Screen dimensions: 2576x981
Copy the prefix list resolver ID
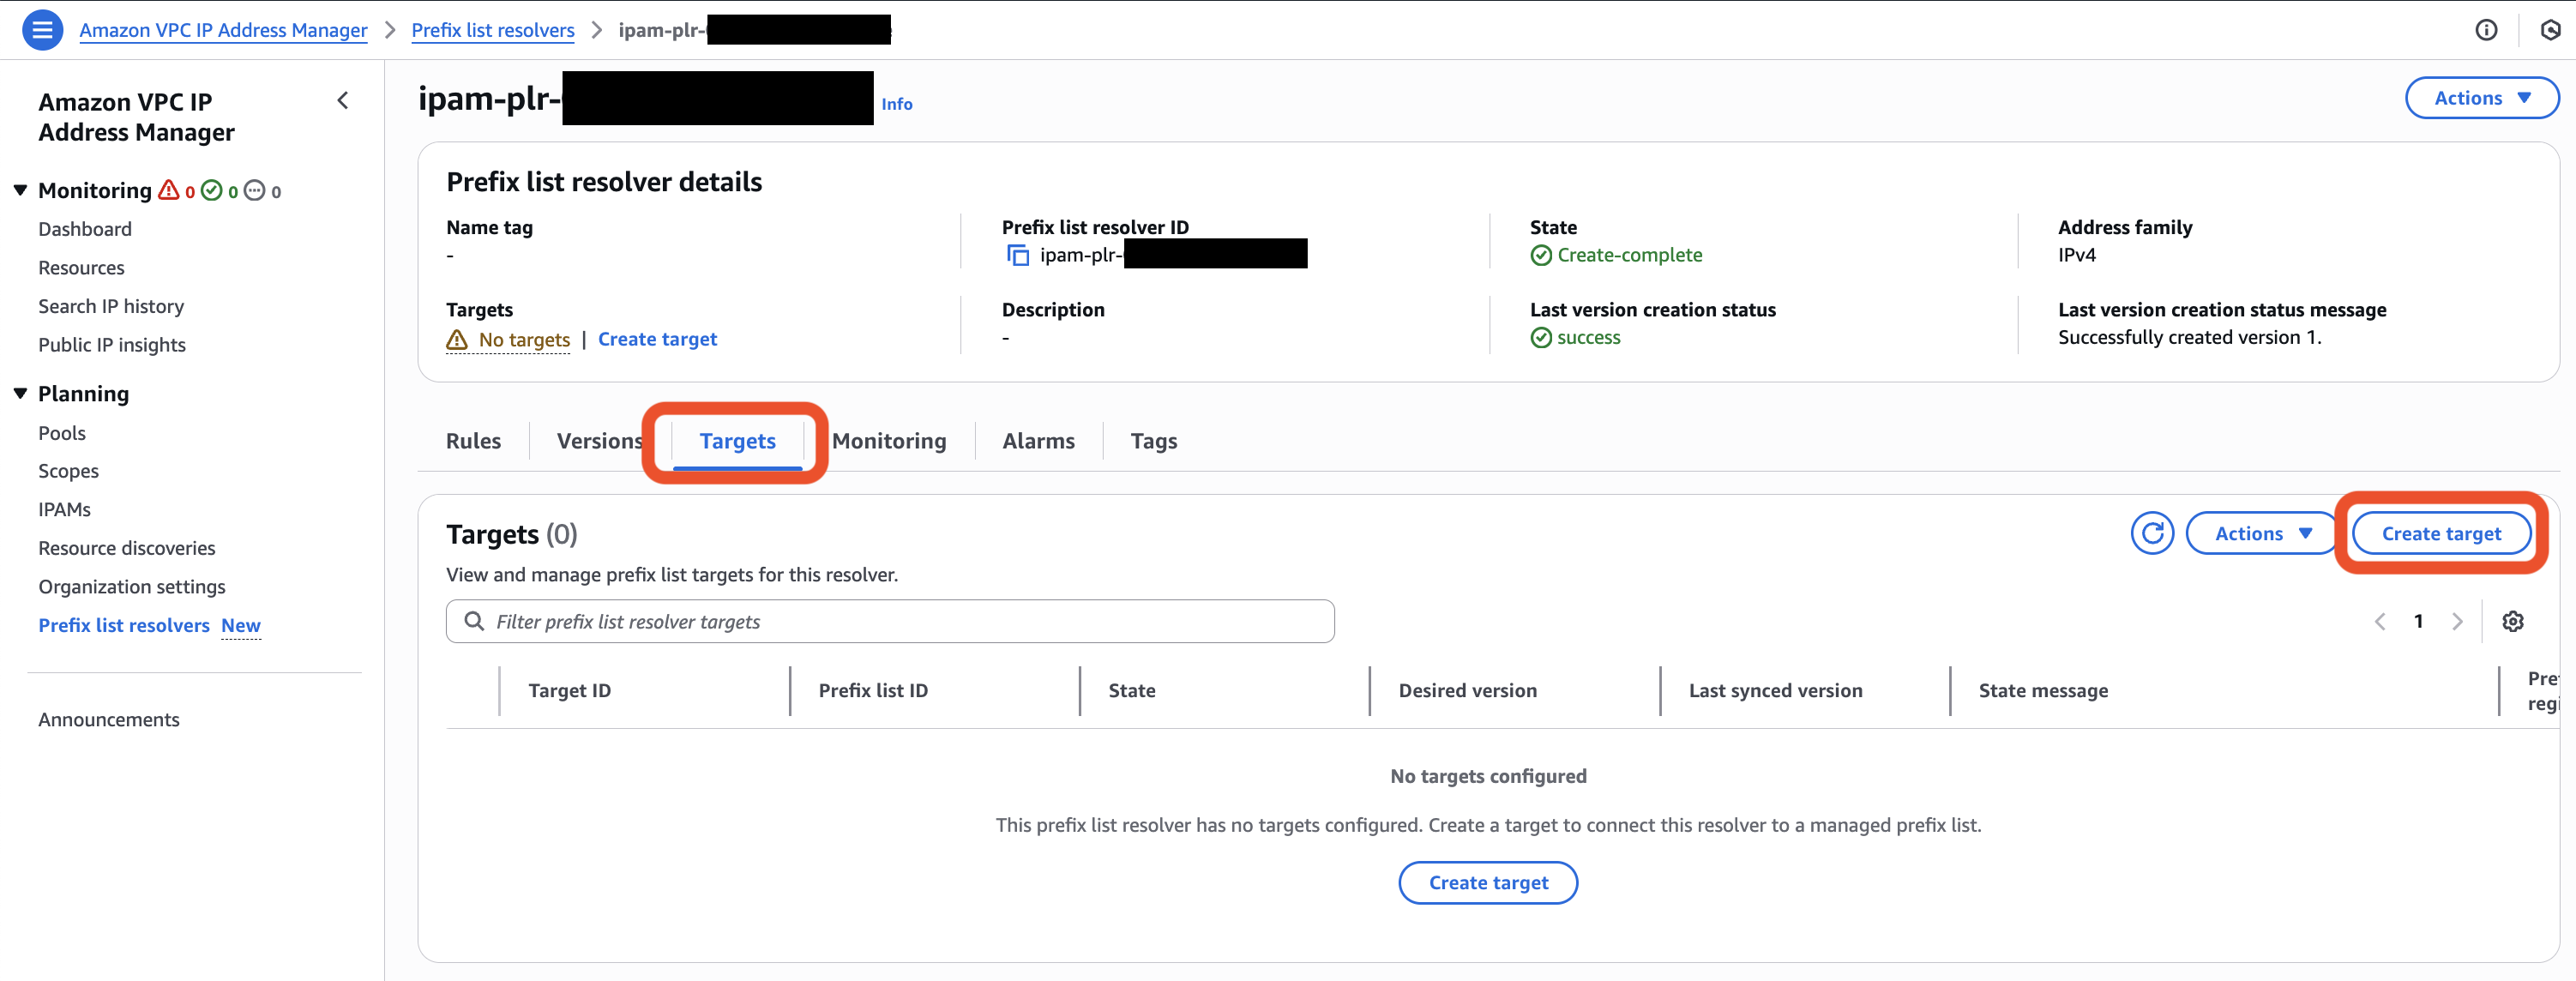[x=1017, y=255]
